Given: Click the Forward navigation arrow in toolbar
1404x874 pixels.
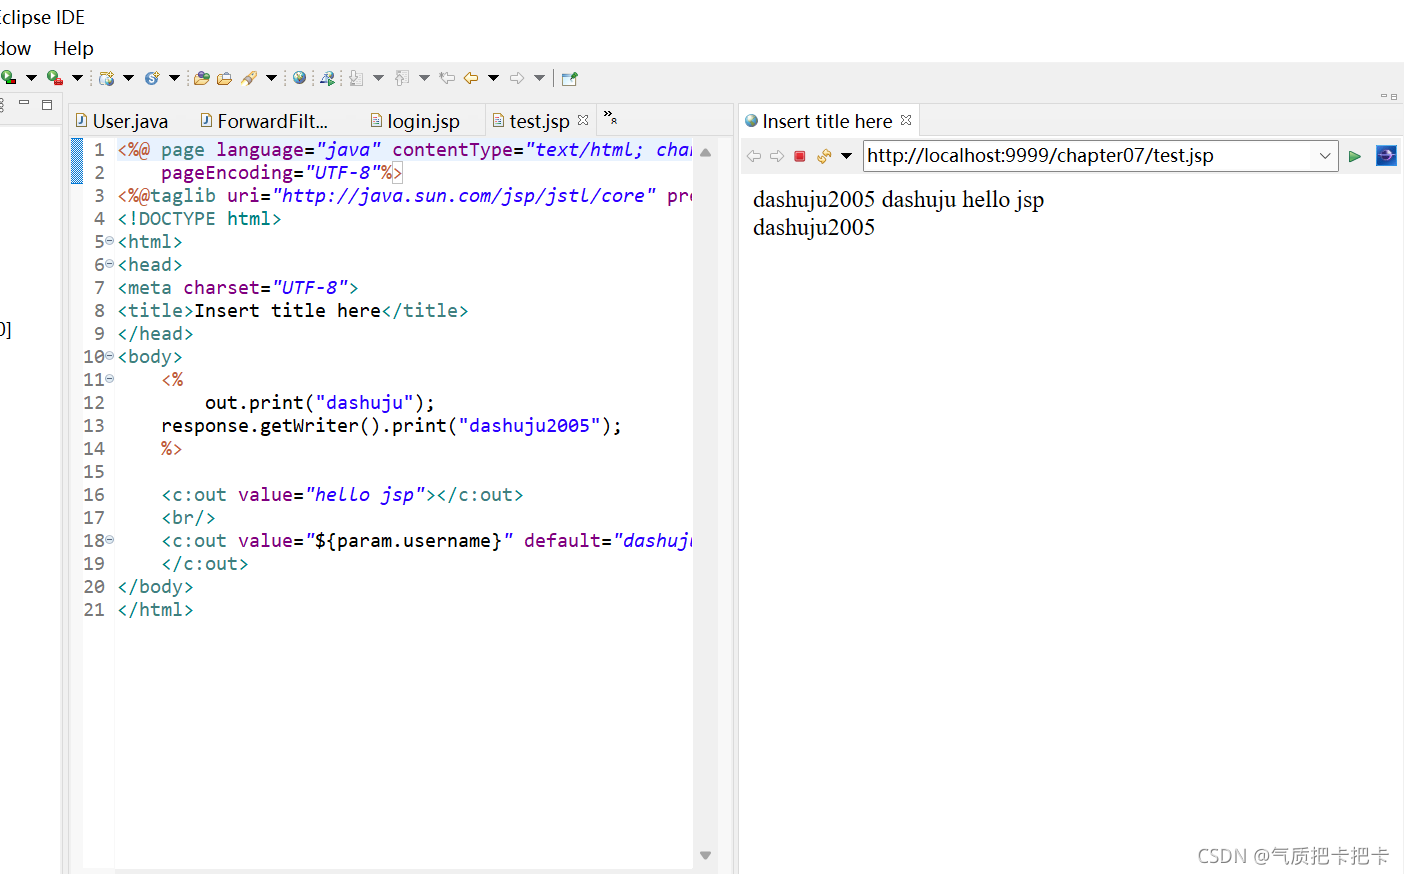Looking at the screenshot, I should [x=517, y=78].
